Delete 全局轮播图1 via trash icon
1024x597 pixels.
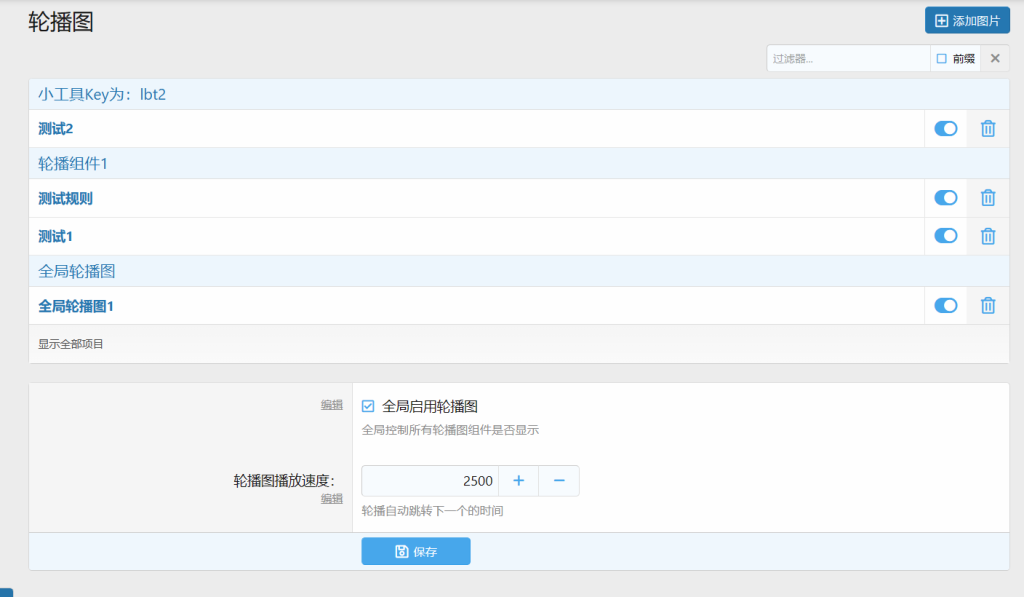[x=987, y=306]
